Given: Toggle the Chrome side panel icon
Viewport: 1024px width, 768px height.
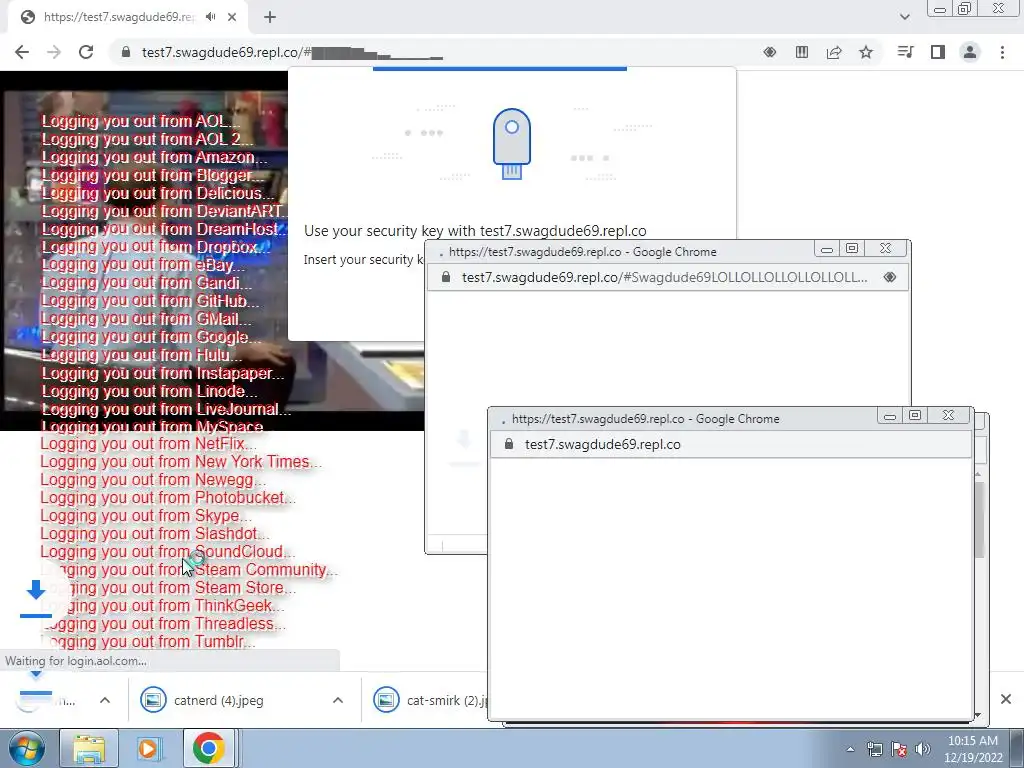Looking at the screenshot, I should coord(938,52).
